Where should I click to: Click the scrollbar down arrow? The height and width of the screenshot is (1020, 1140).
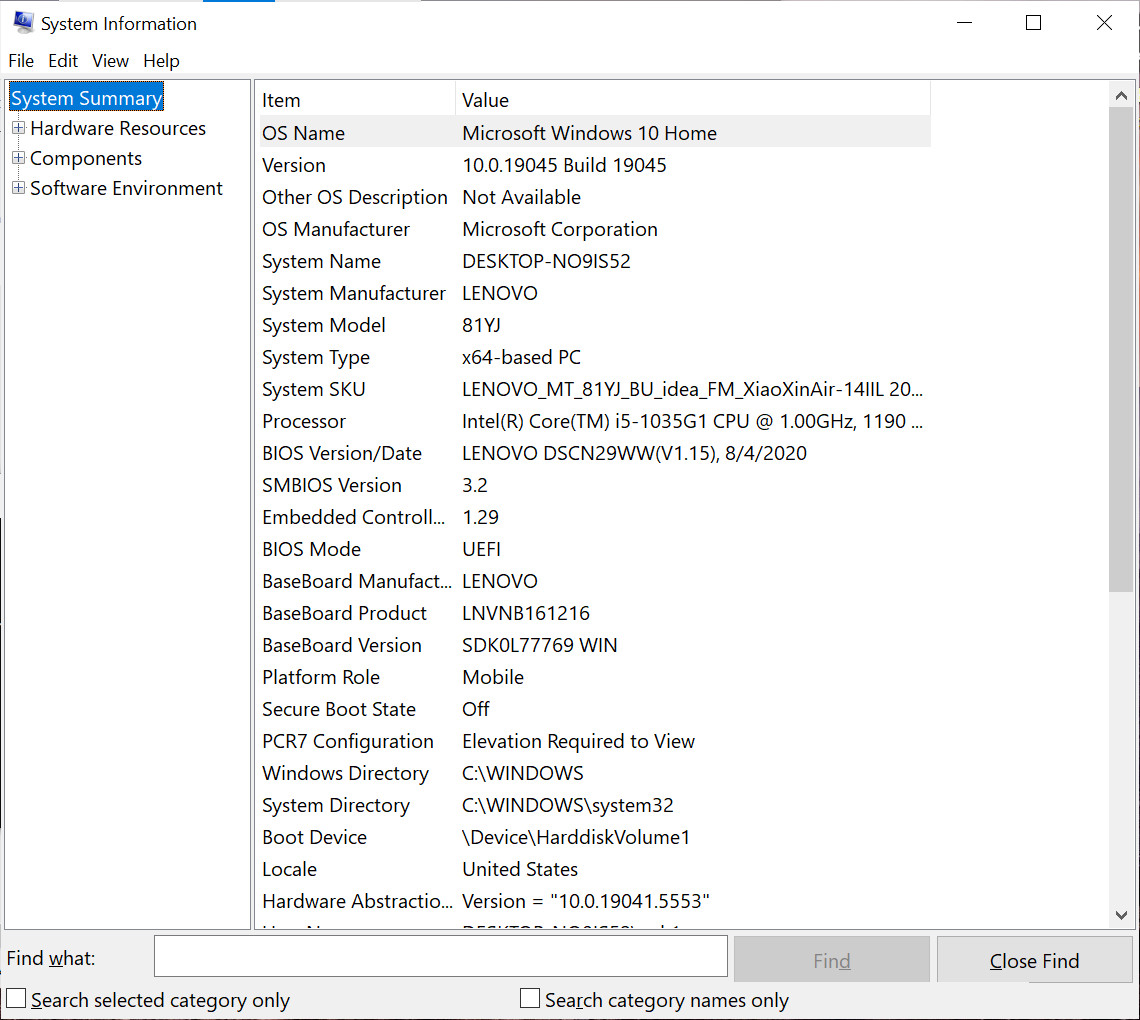tap(1121, 915)
